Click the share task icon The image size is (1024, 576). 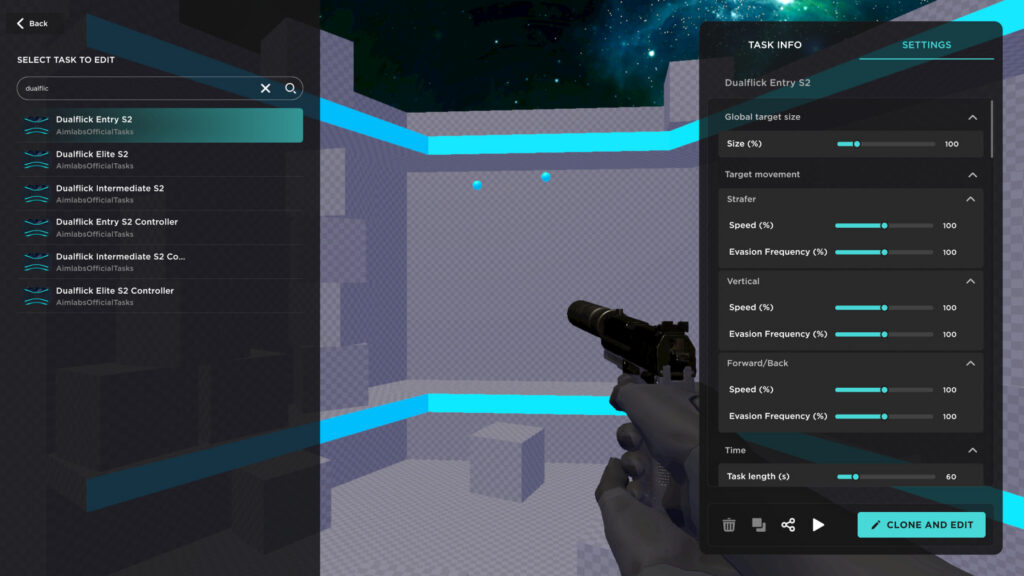(x=788, y=525)
